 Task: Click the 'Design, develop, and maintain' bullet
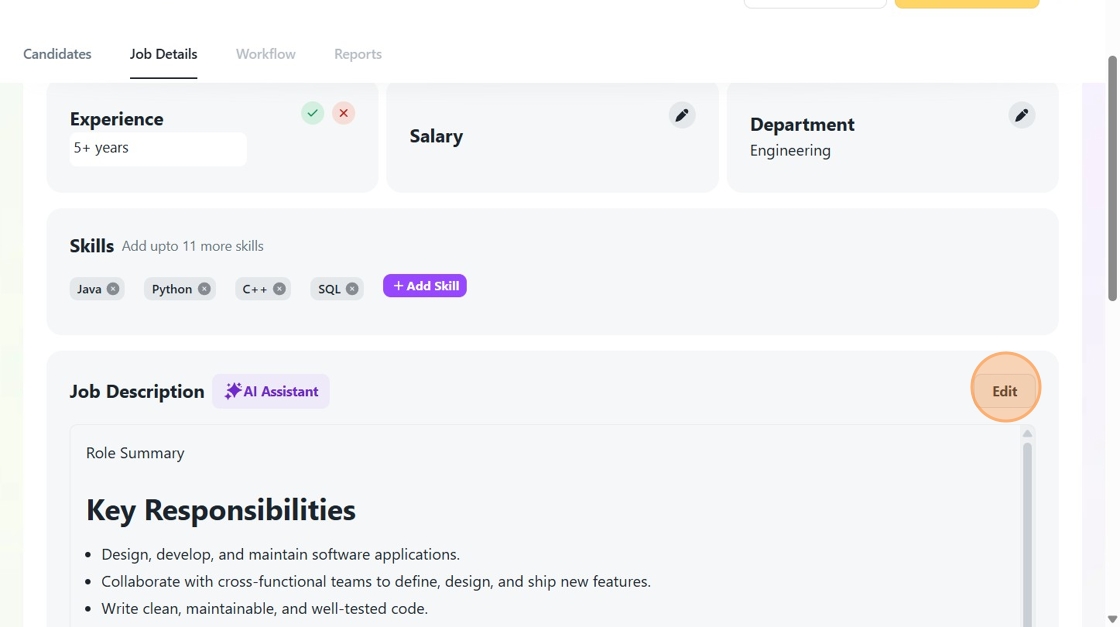[x=281, y=555]
